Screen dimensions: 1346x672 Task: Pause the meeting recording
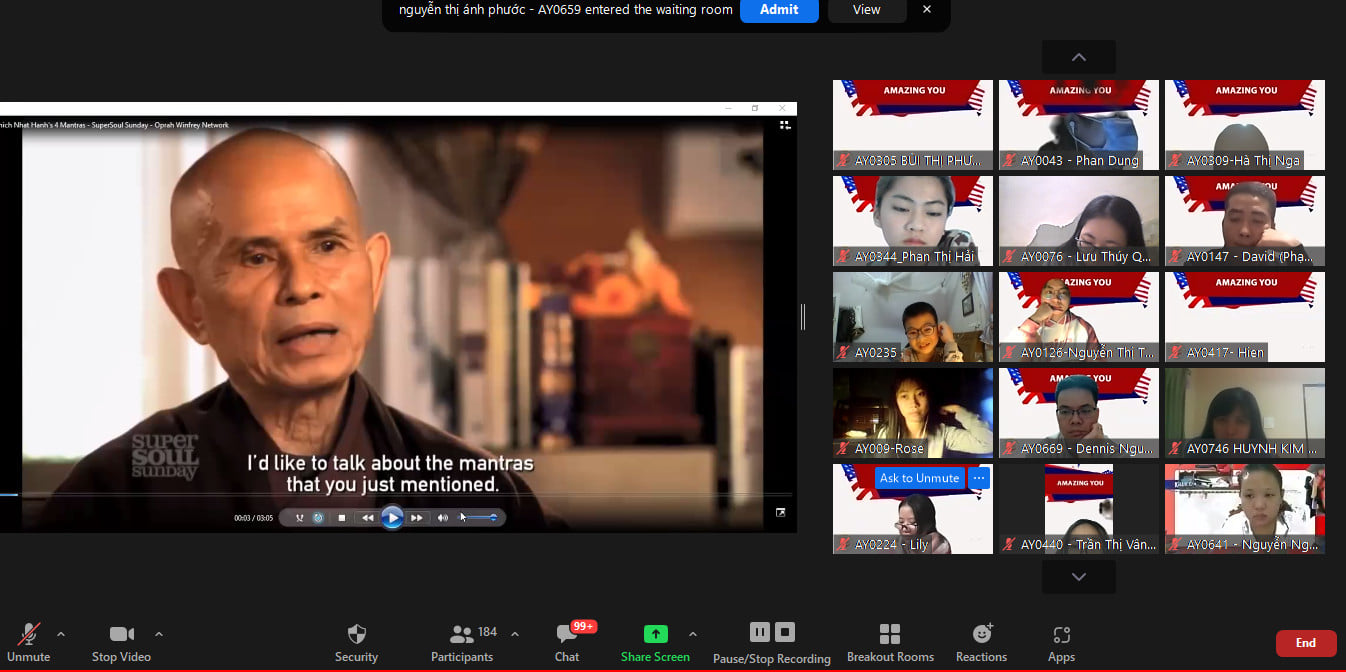coord(760,632)
